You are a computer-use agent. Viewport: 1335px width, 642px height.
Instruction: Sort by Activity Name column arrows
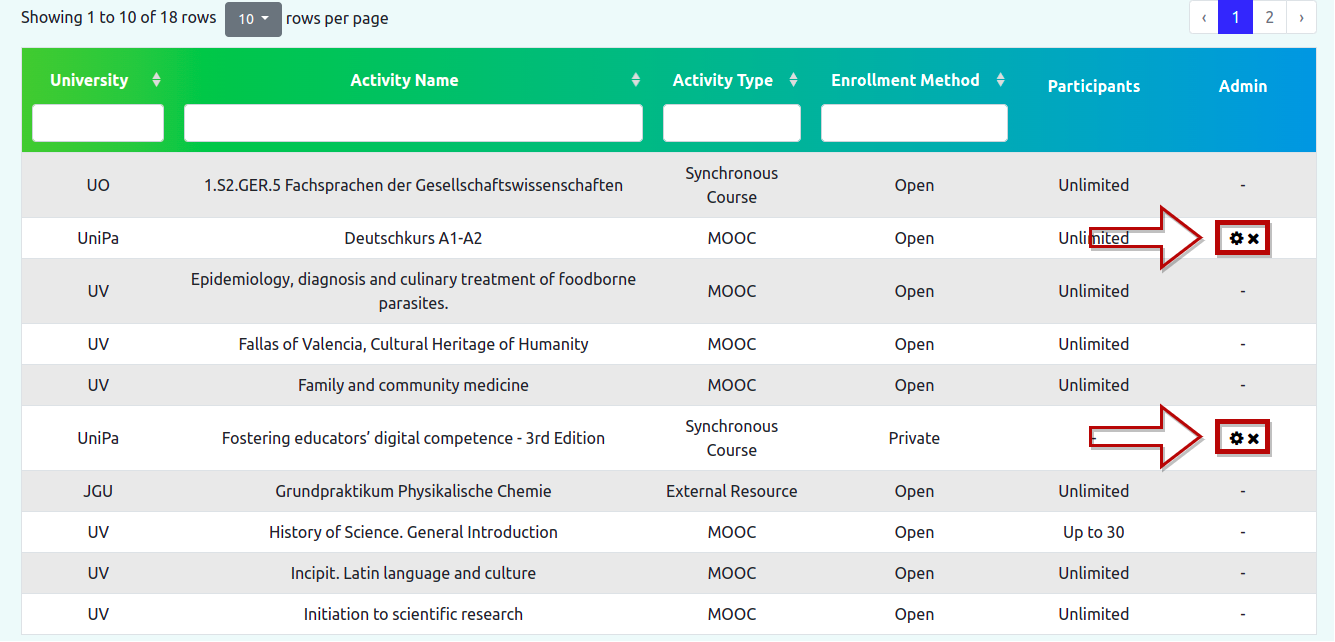pyautogui.click(x=636, y=80)
